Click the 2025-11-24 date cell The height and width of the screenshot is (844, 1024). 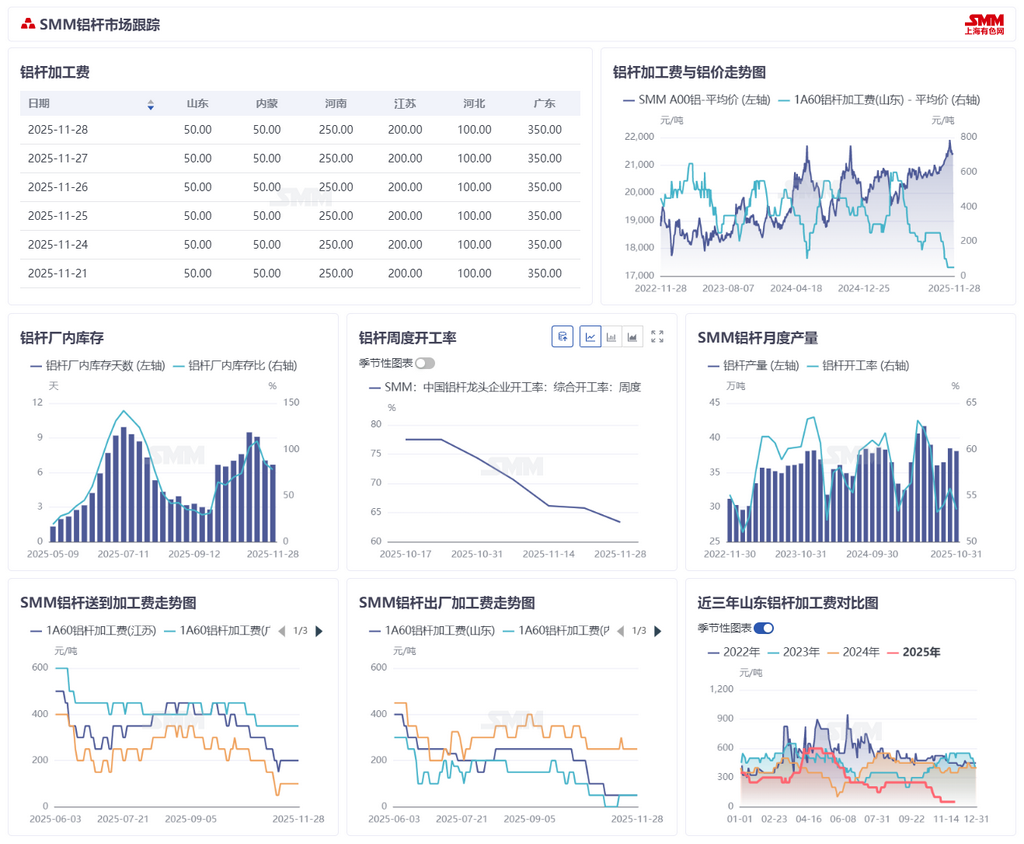(x=57, y=245)
